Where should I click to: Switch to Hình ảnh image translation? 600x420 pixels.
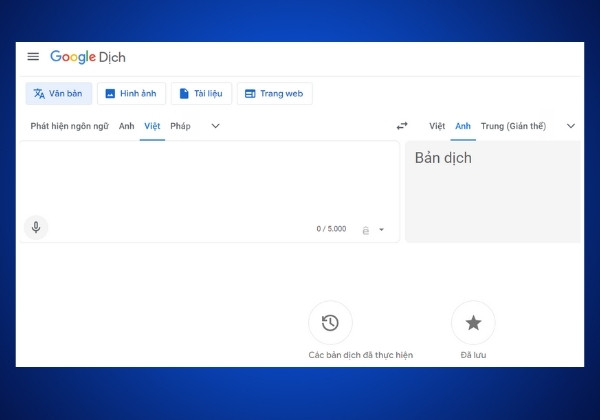tap(131, 93)
